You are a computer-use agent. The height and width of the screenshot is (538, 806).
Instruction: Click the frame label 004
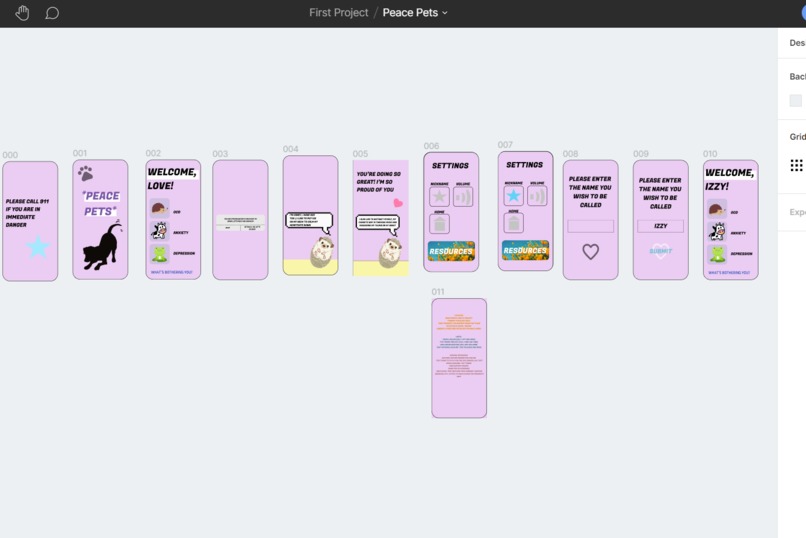pos(290,149)
